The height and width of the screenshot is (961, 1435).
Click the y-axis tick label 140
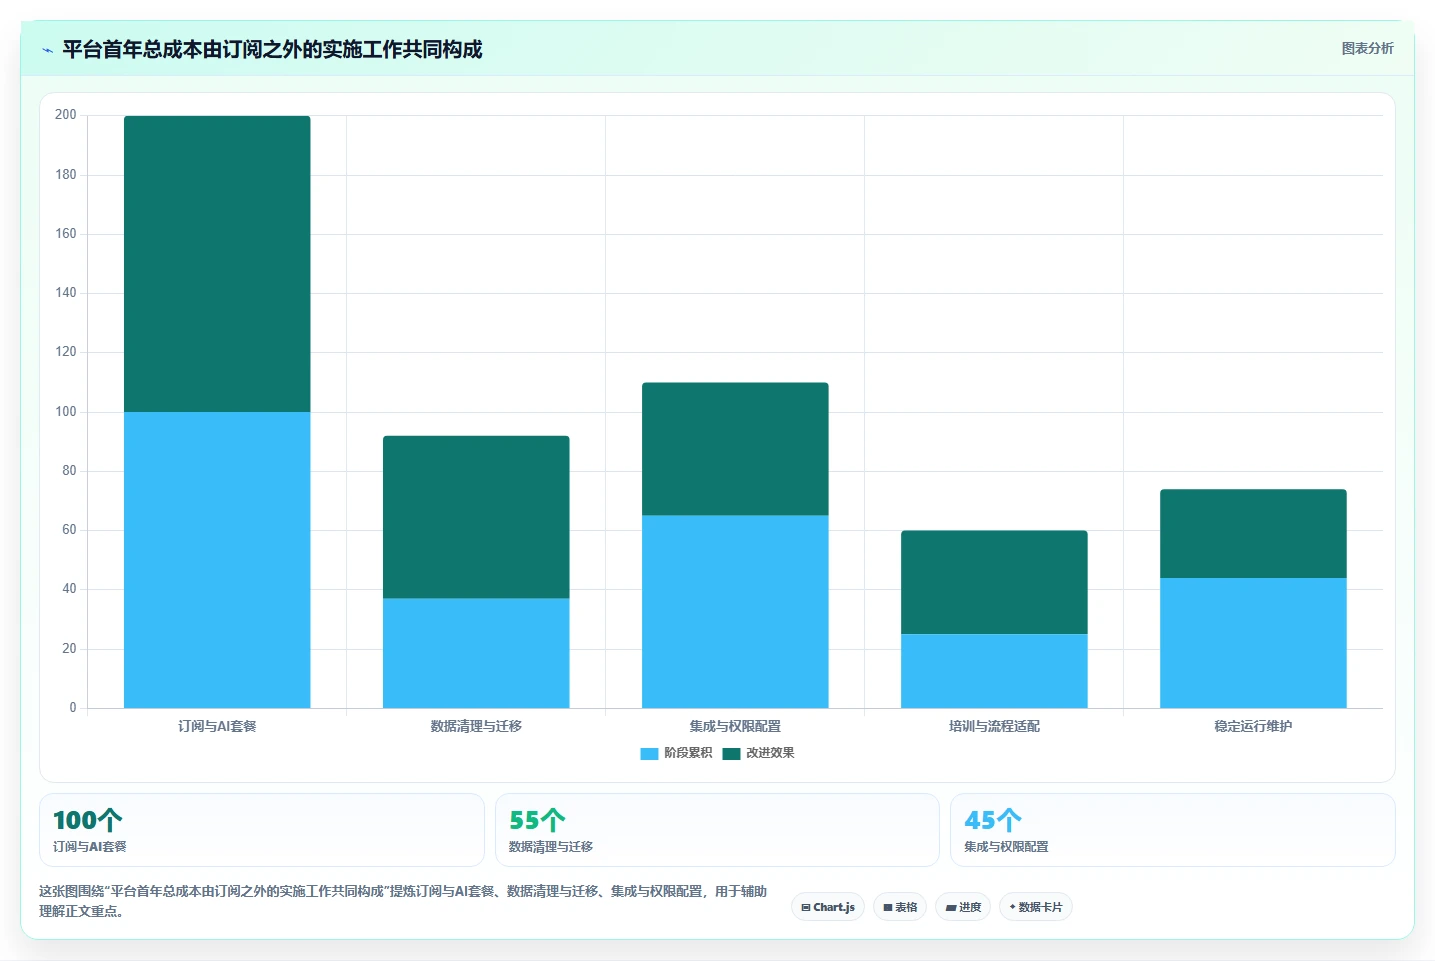tap(66, 293)
